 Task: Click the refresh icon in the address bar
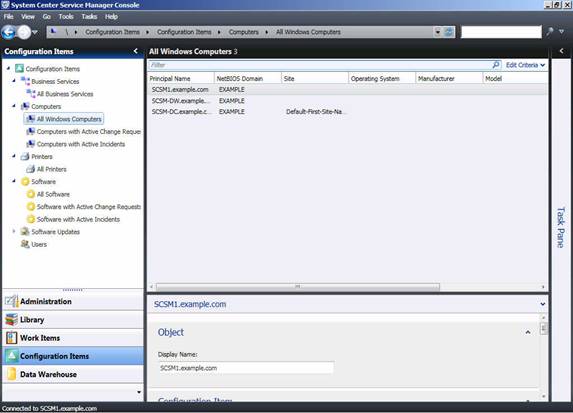(449, 32)
